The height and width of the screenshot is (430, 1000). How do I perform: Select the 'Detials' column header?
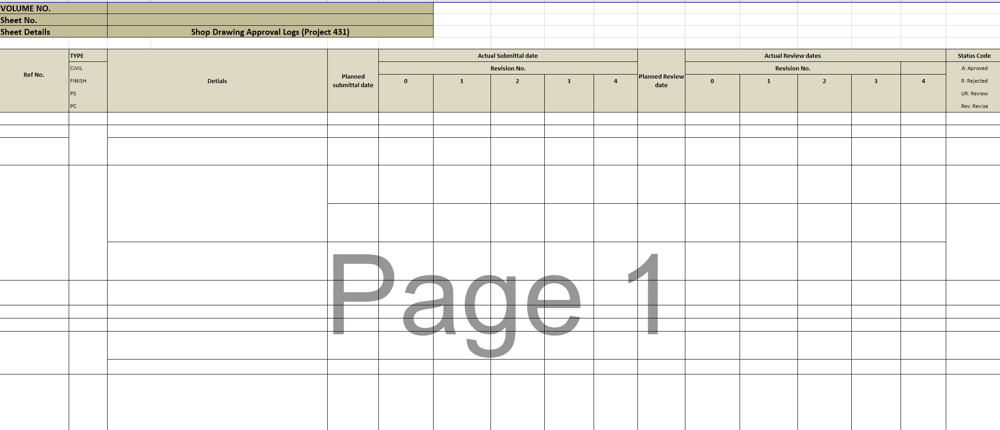pyautogui.click(x=217, y=81)
